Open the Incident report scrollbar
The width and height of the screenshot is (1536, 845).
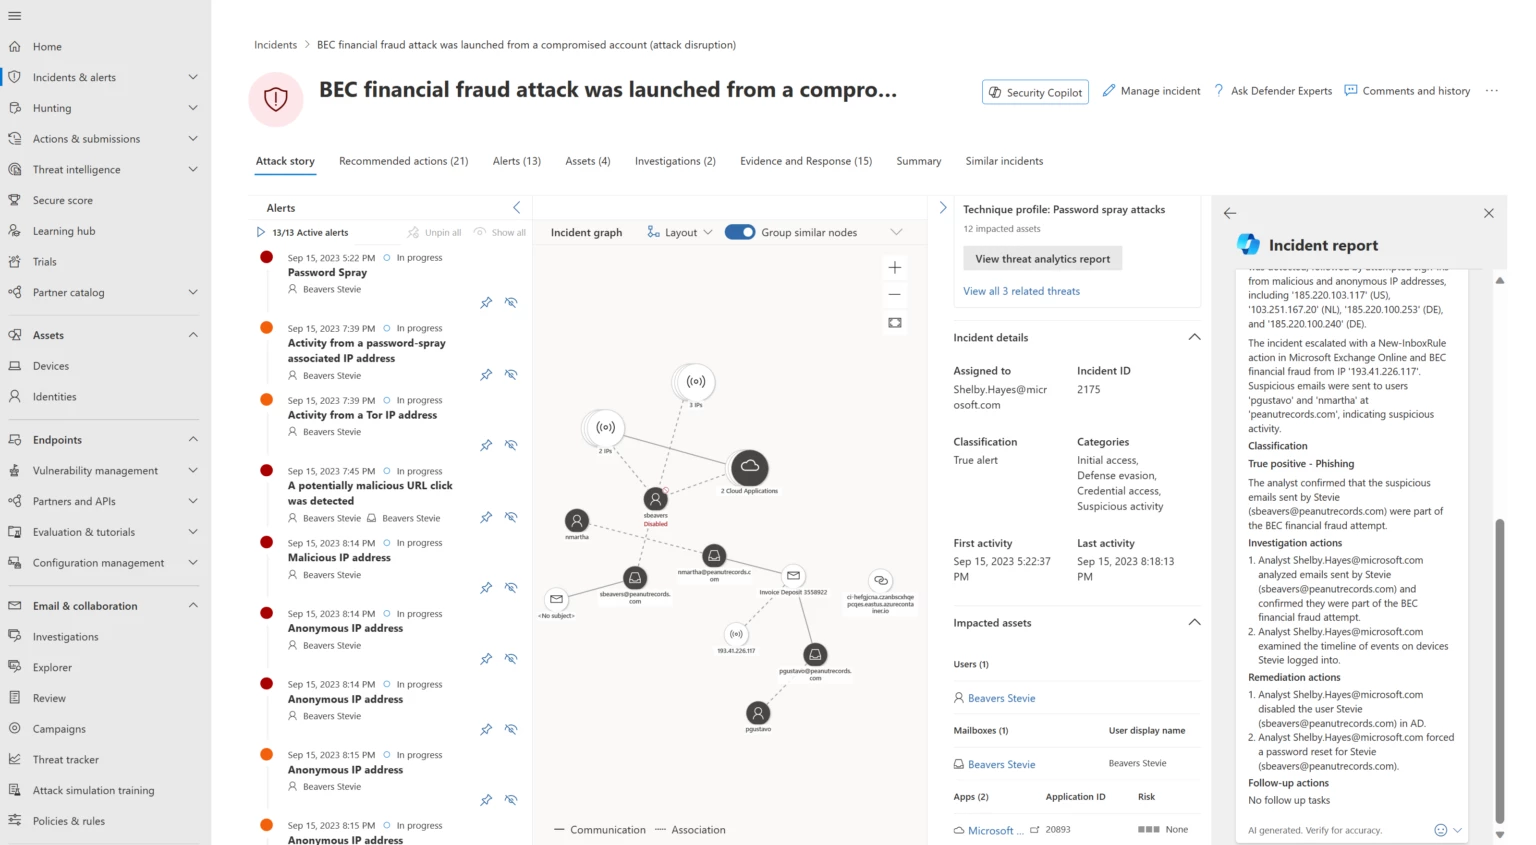click(x=1499, y=670)
